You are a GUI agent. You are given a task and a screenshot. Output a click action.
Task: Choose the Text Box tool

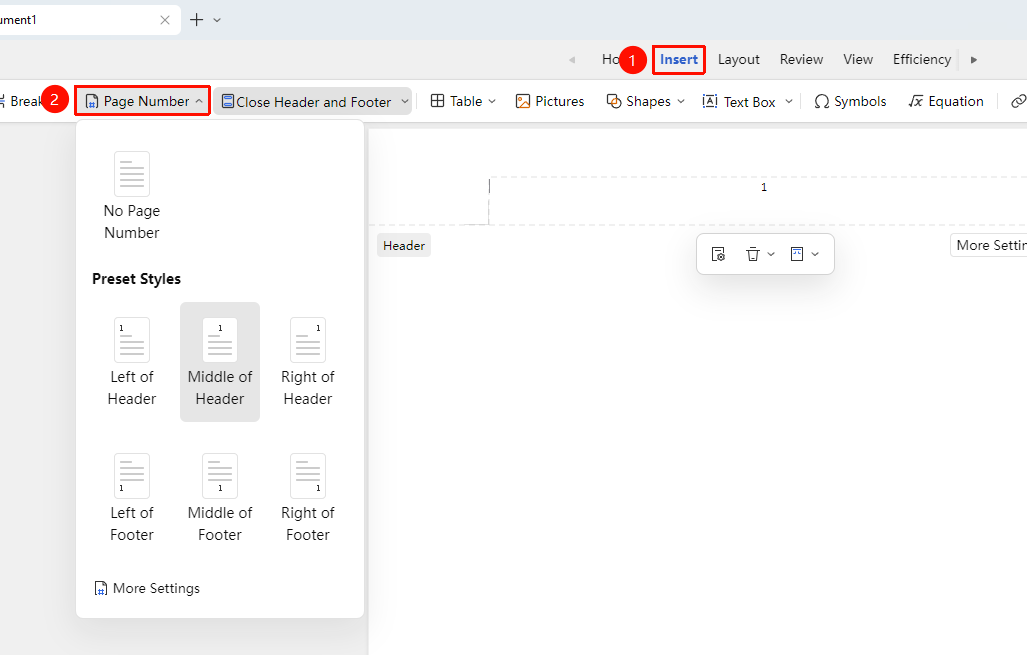[x=739, y=102]
